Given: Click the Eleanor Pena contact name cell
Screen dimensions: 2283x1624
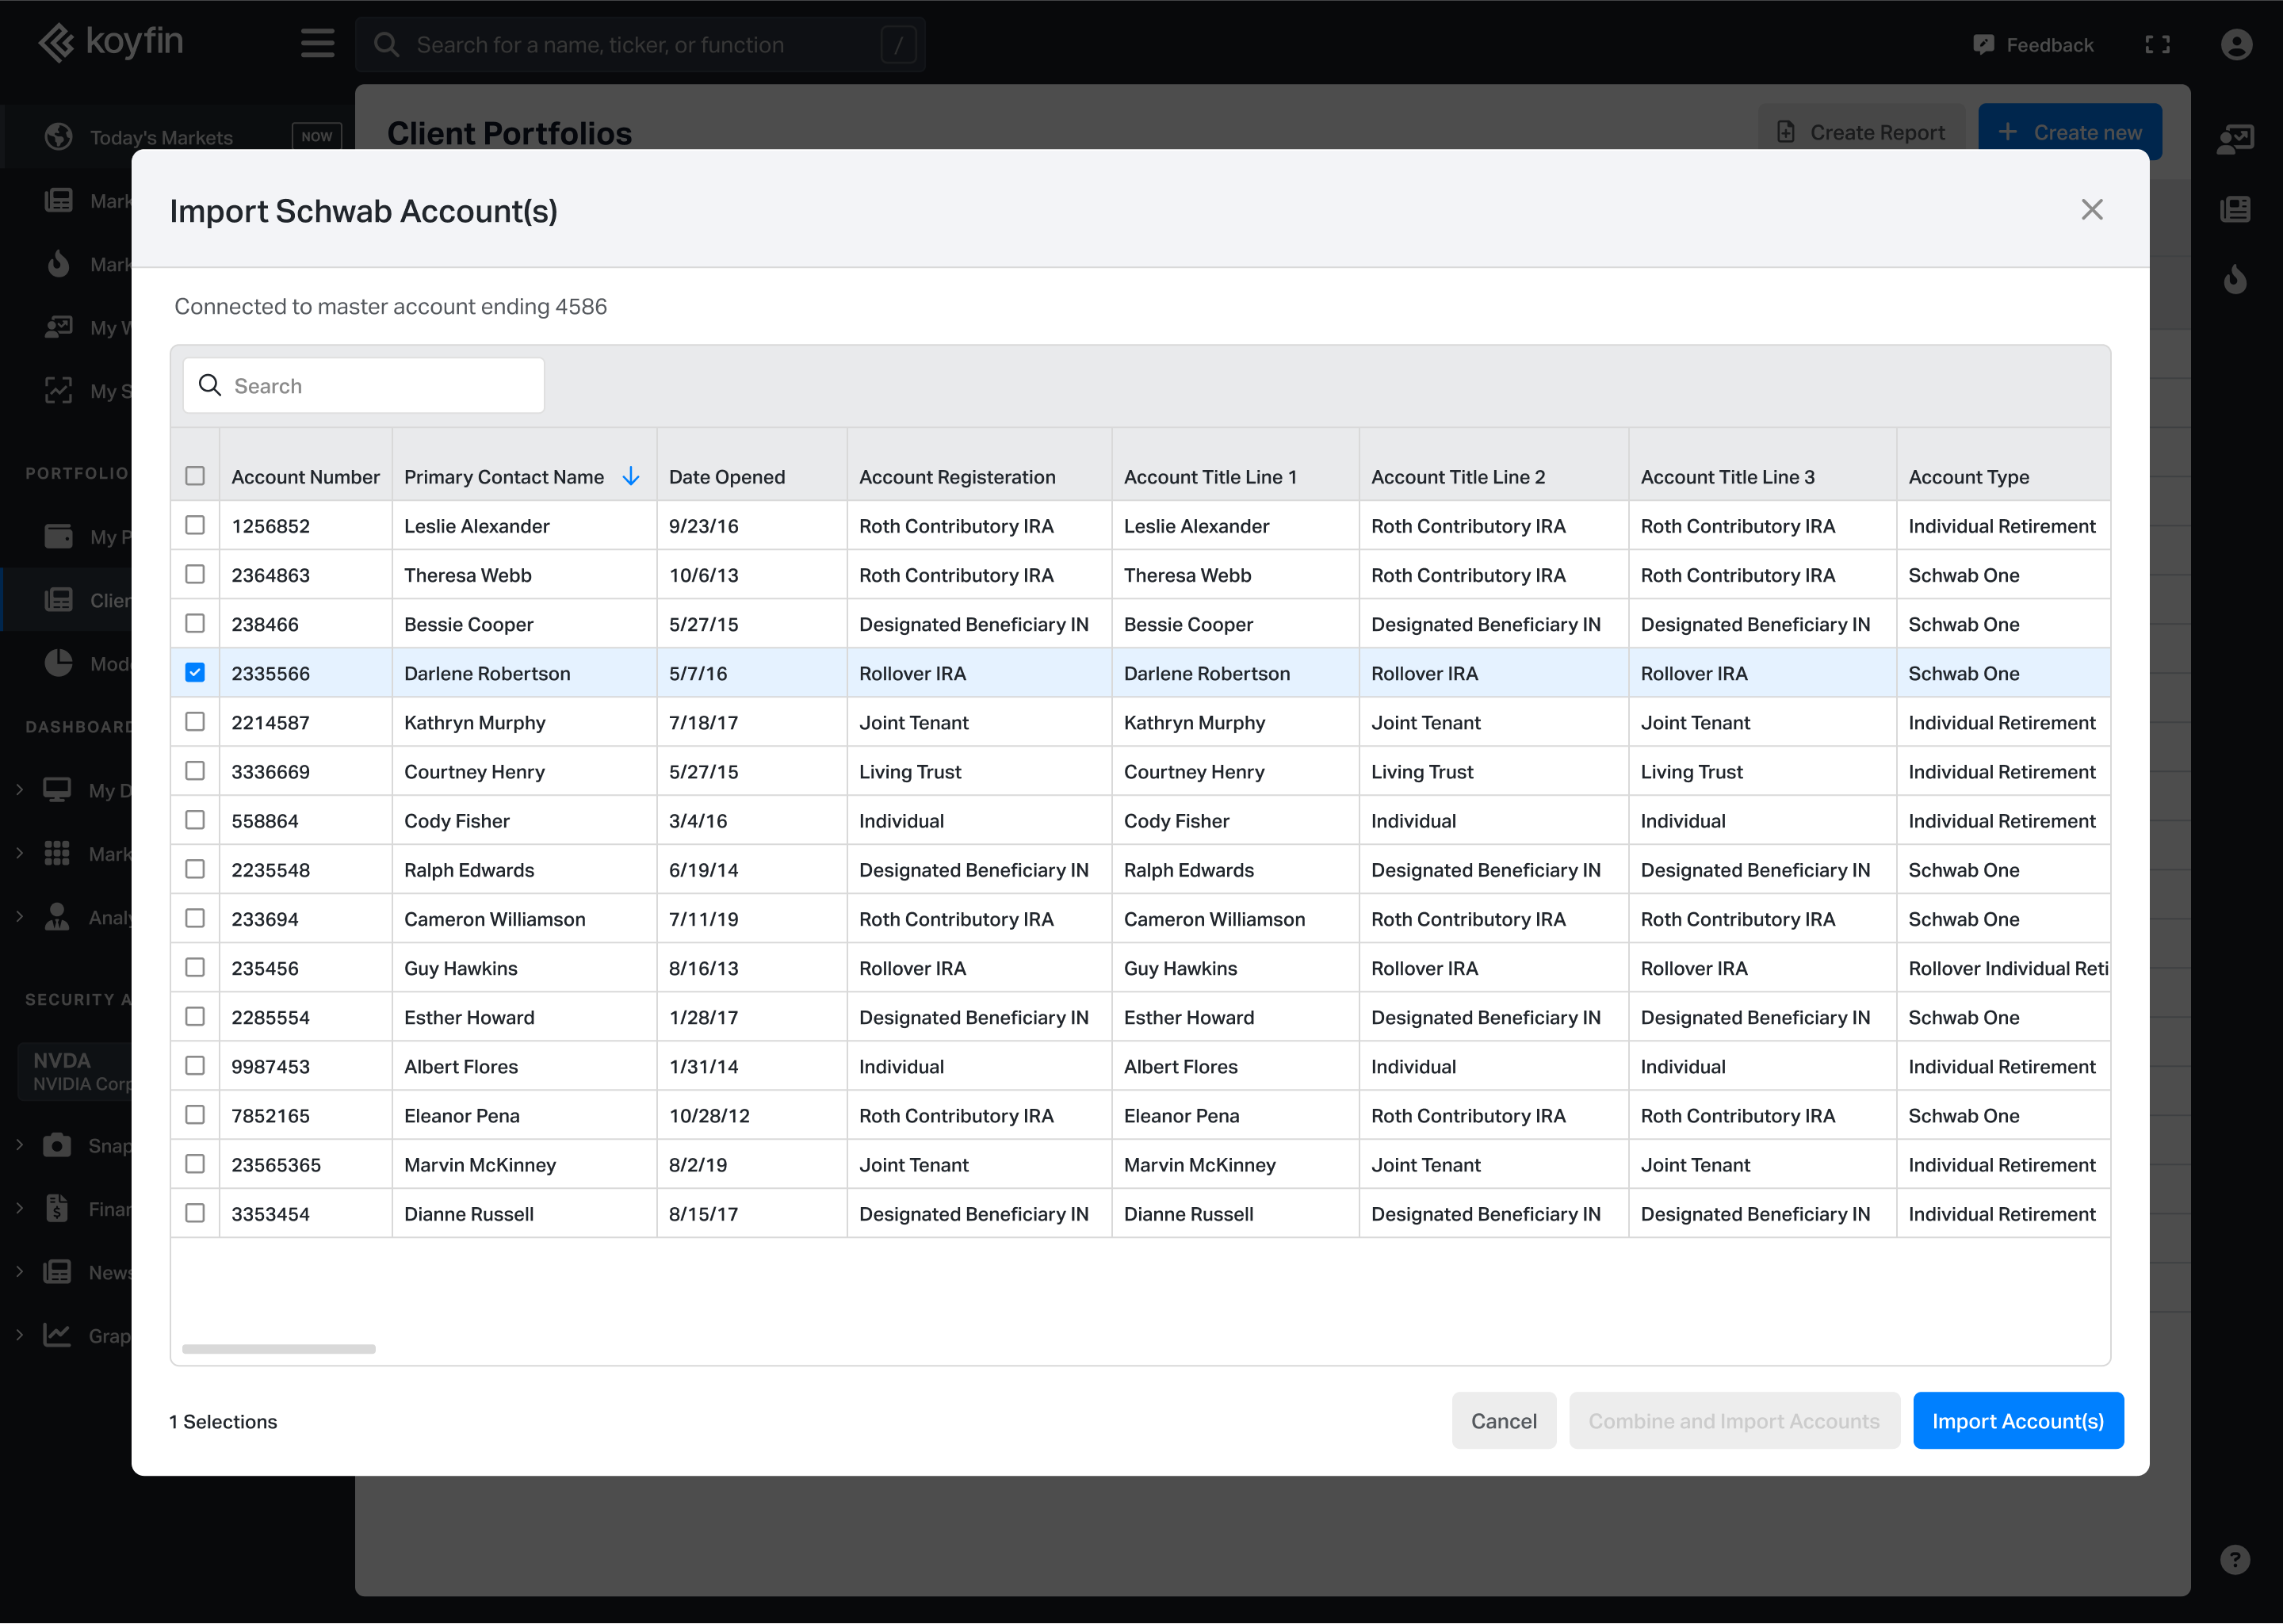Looking at the screenshot, I should (524, 1115).
